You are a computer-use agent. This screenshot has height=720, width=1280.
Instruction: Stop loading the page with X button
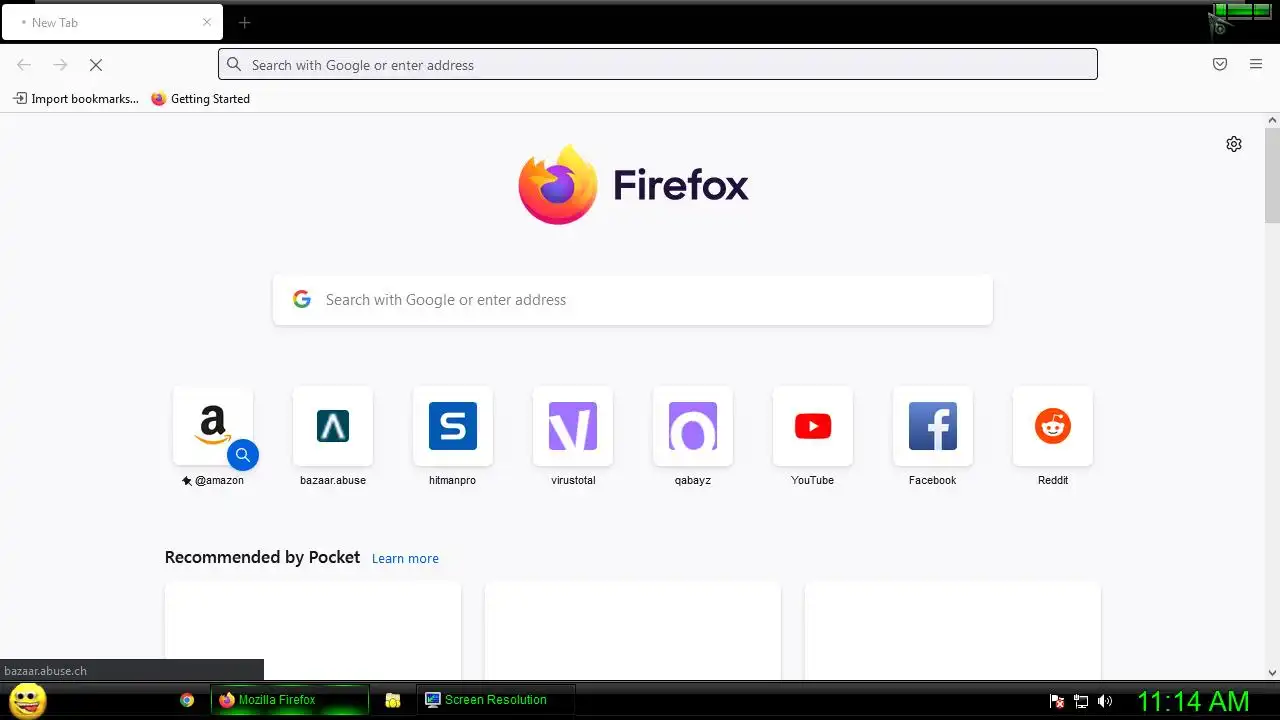[96, 65]
